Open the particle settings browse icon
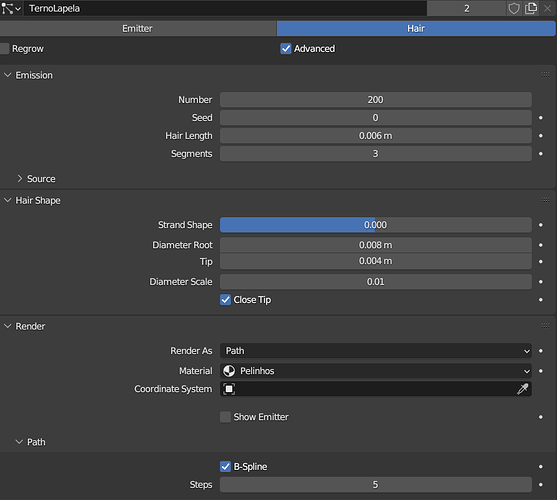 coord(11,8)
